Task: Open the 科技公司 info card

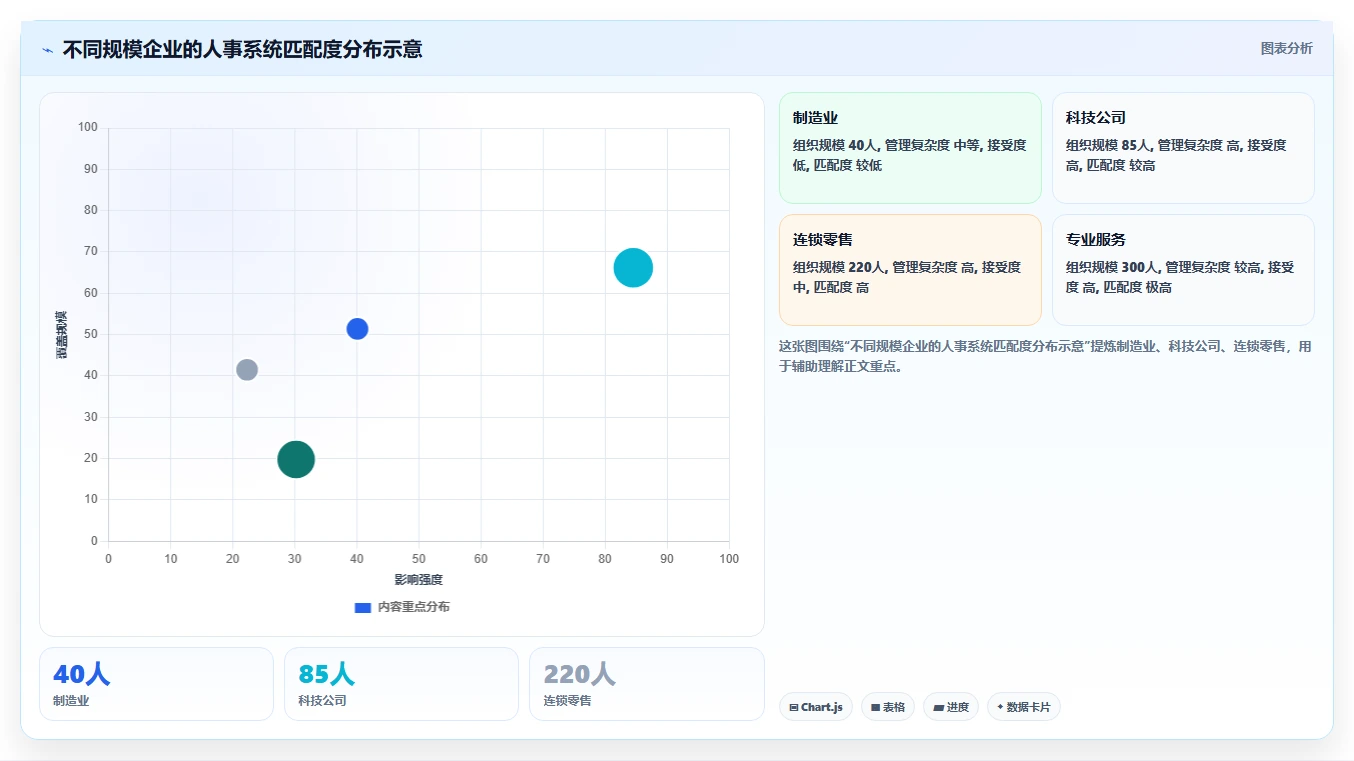Action: pyautogui.click(x=1183, y=148)
